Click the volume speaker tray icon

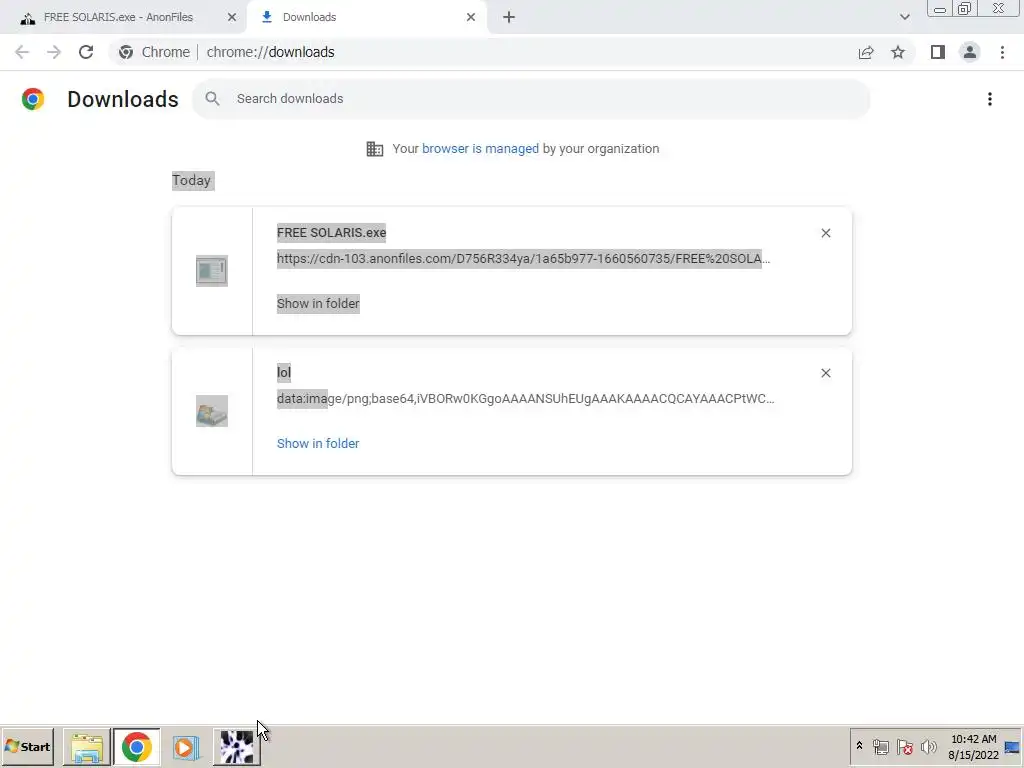pos(928,746)
